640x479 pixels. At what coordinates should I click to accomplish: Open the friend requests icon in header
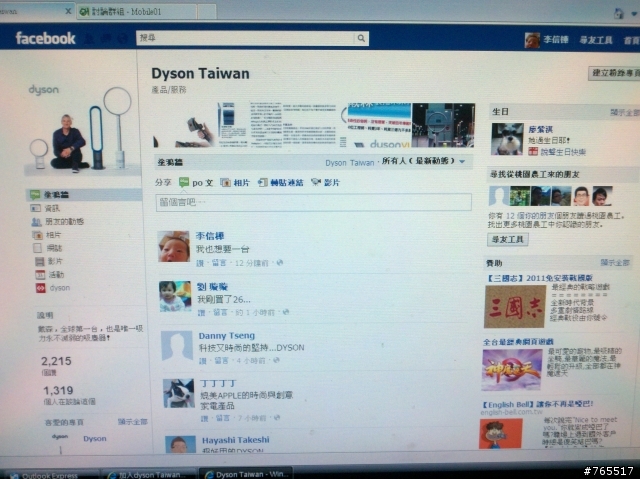[90, 39]
